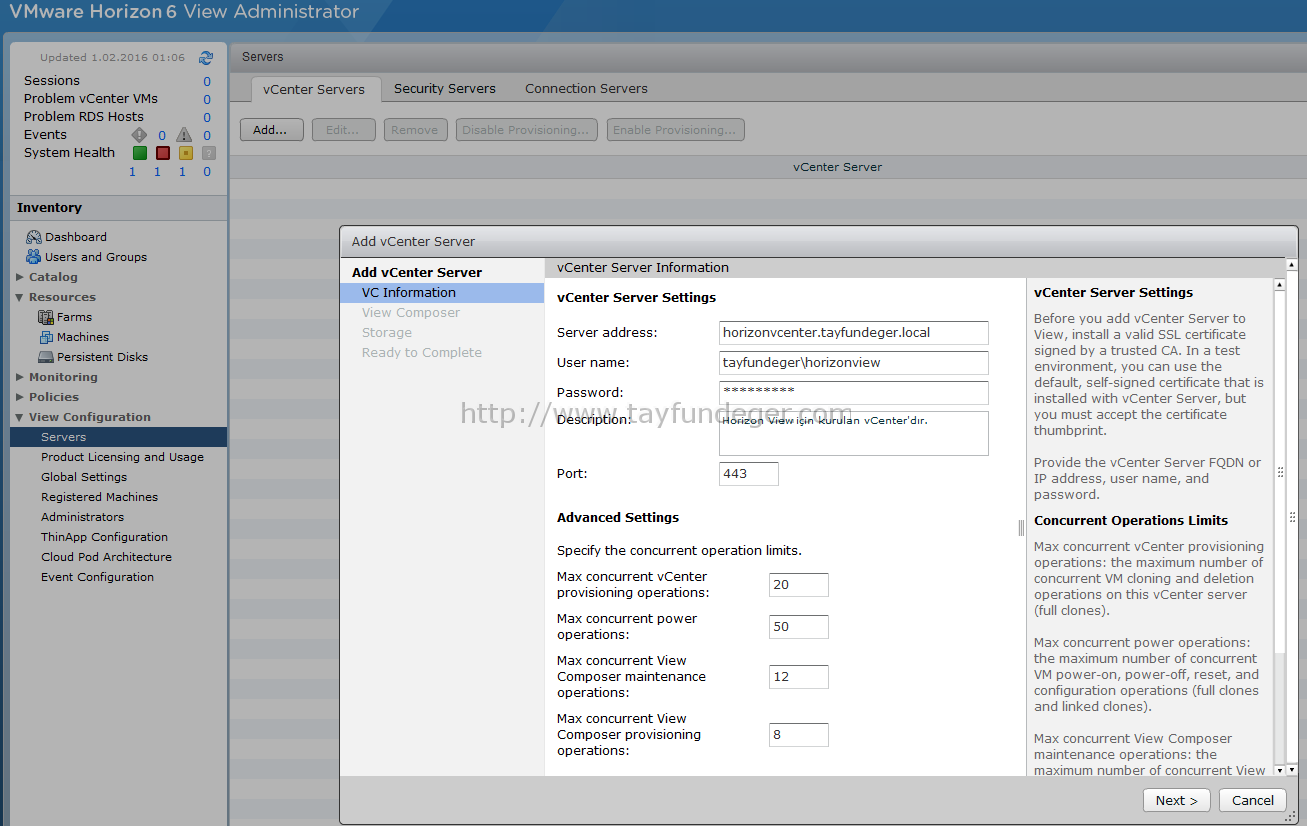
Task: Click the Sessions count link
Action: pyautogui.click(x=207, y=82)
